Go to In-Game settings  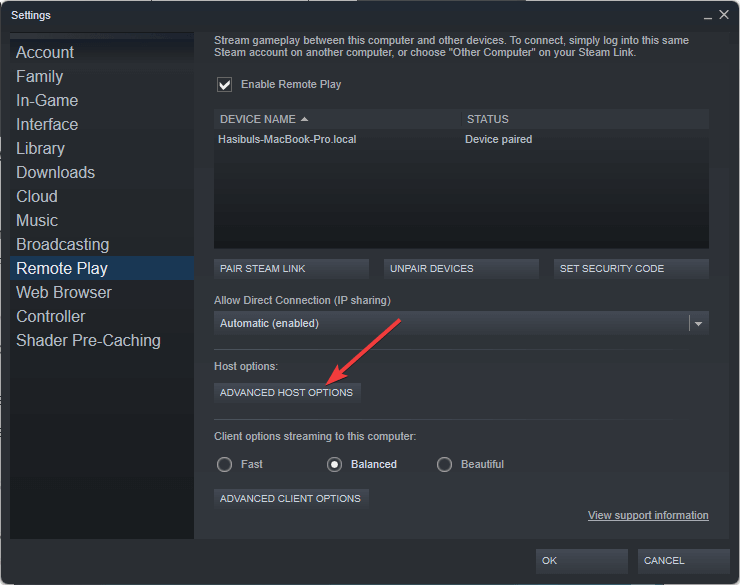click(101, 100)
